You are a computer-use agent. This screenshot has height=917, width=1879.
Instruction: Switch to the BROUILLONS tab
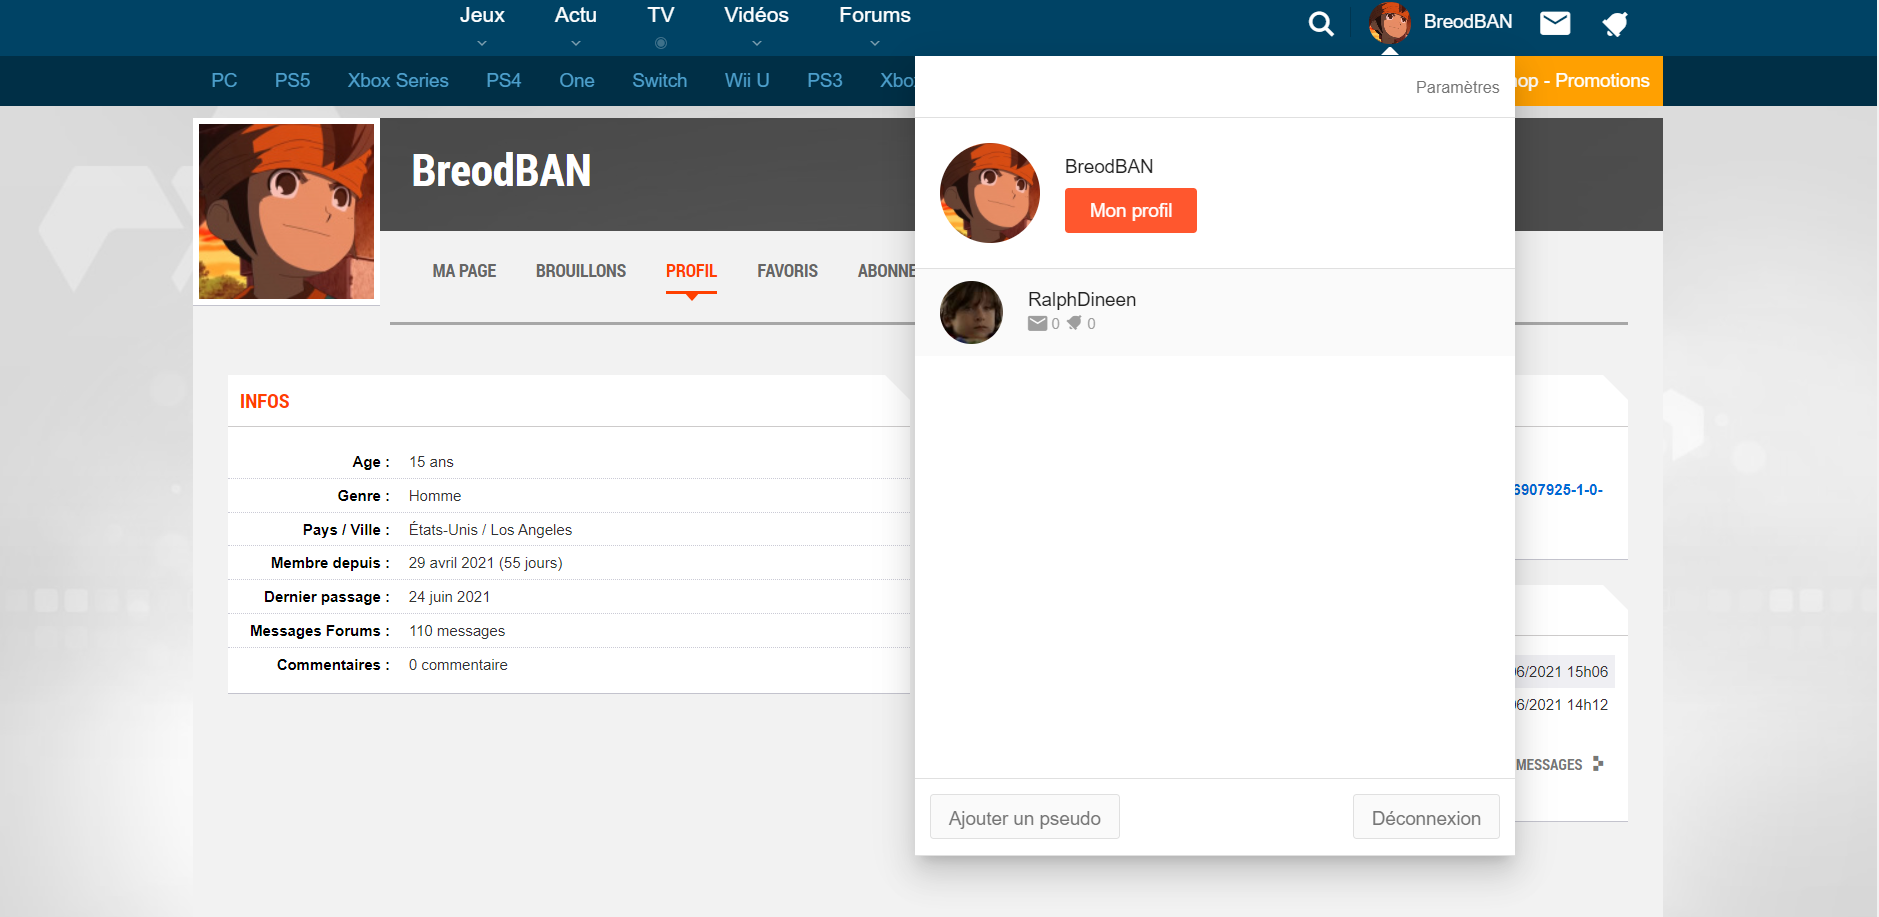click(581, 271)
